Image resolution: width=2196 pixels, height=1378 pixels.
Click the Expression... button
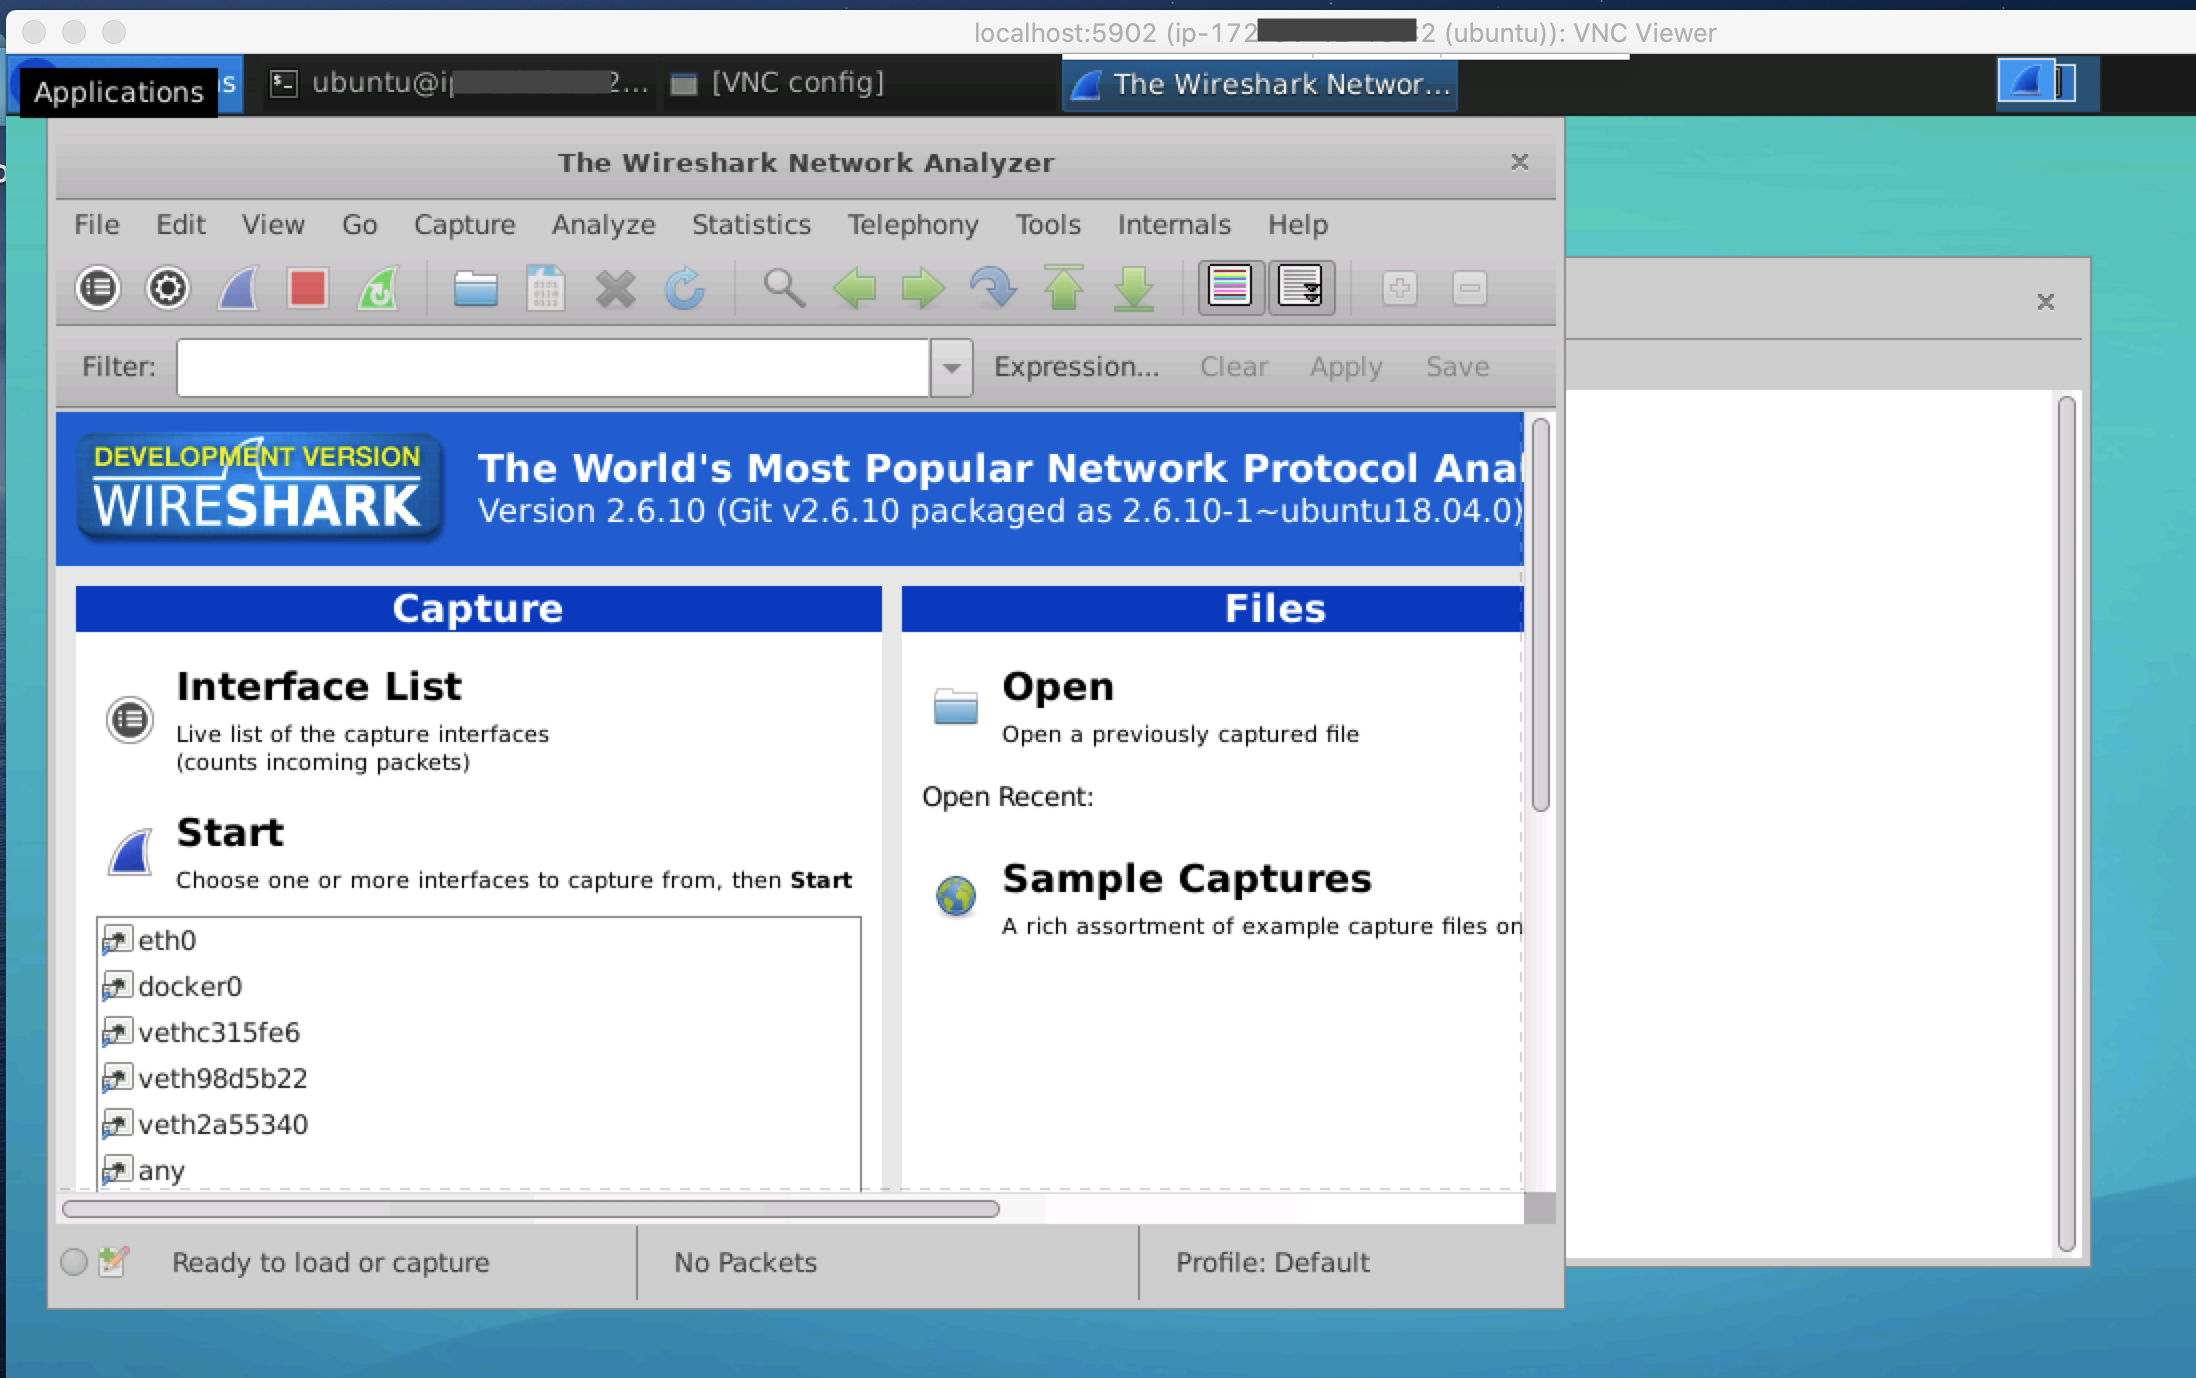[1076, 367]
